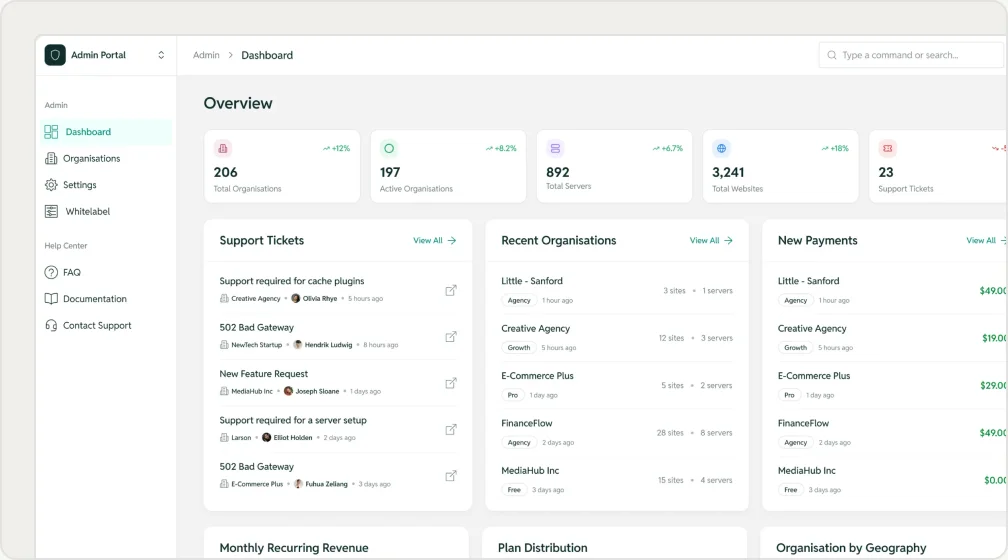Click the FAQ question mark icon
This screenshot has width=1008, height=560.
click(x=51, y=273)
